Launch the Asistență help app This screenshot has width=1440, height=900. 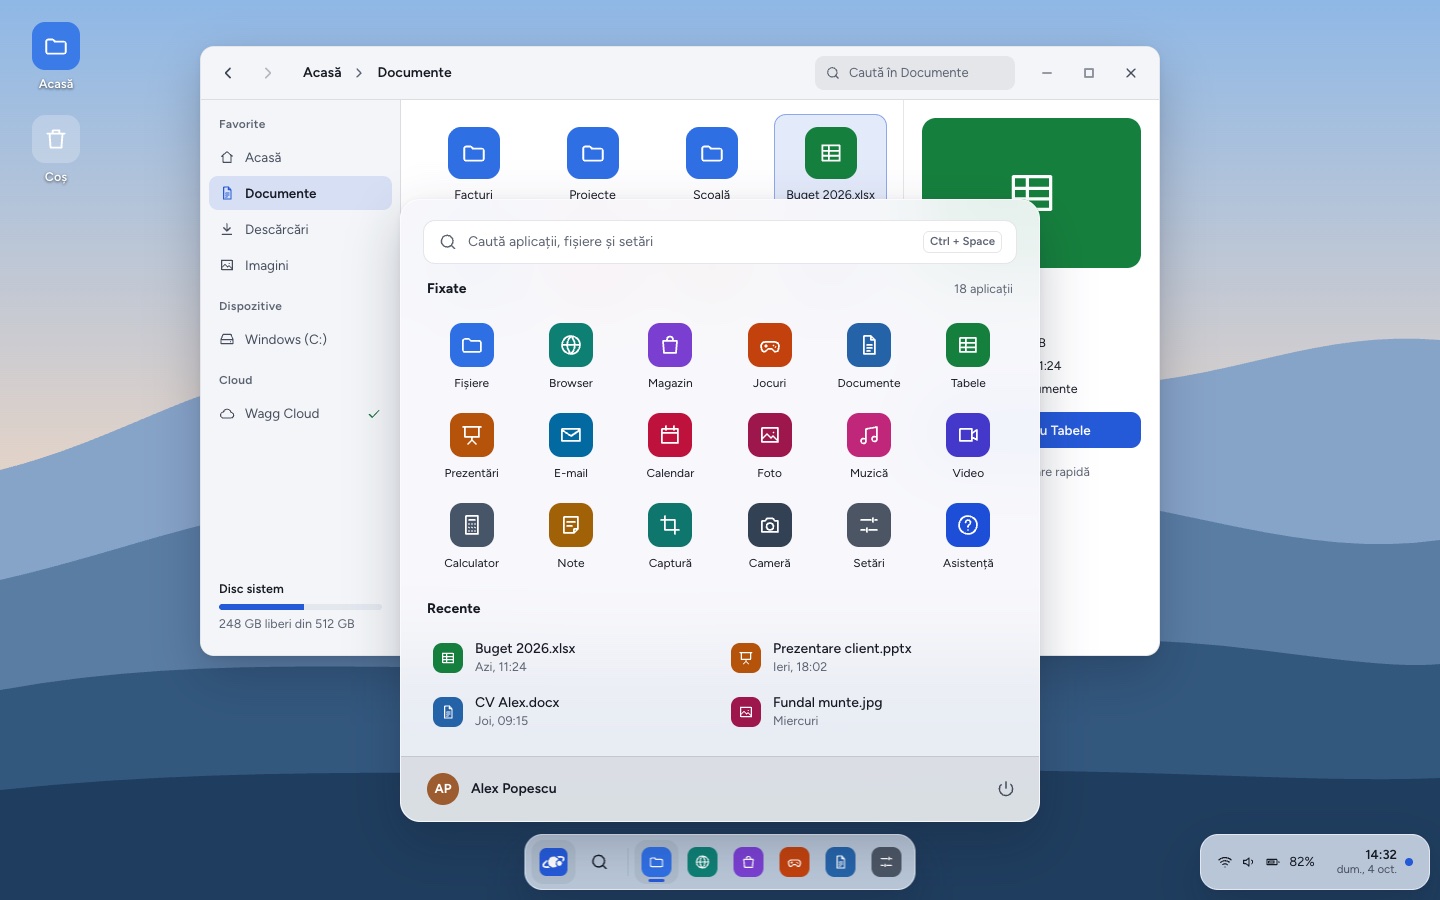(968, 537)
